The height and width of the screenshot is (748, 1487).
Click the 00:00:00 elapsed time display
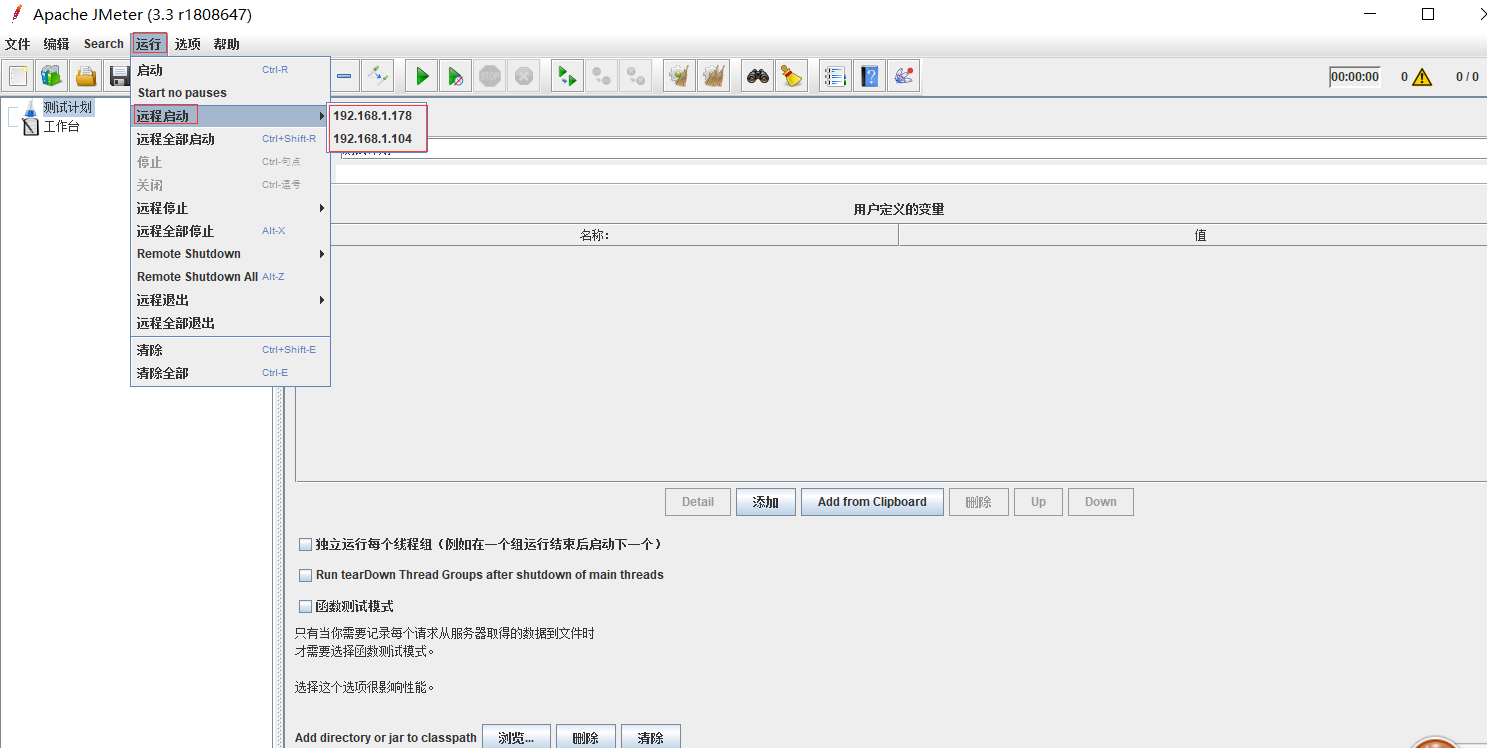pyautogui.click(x=1355, y=77)
